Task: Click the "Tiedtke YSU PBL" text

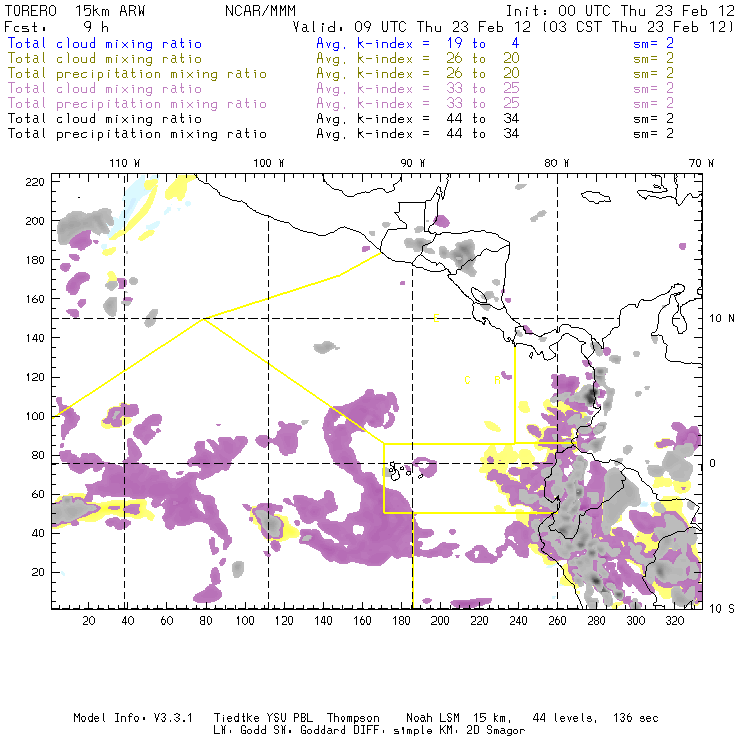Action: click(263, 718)
